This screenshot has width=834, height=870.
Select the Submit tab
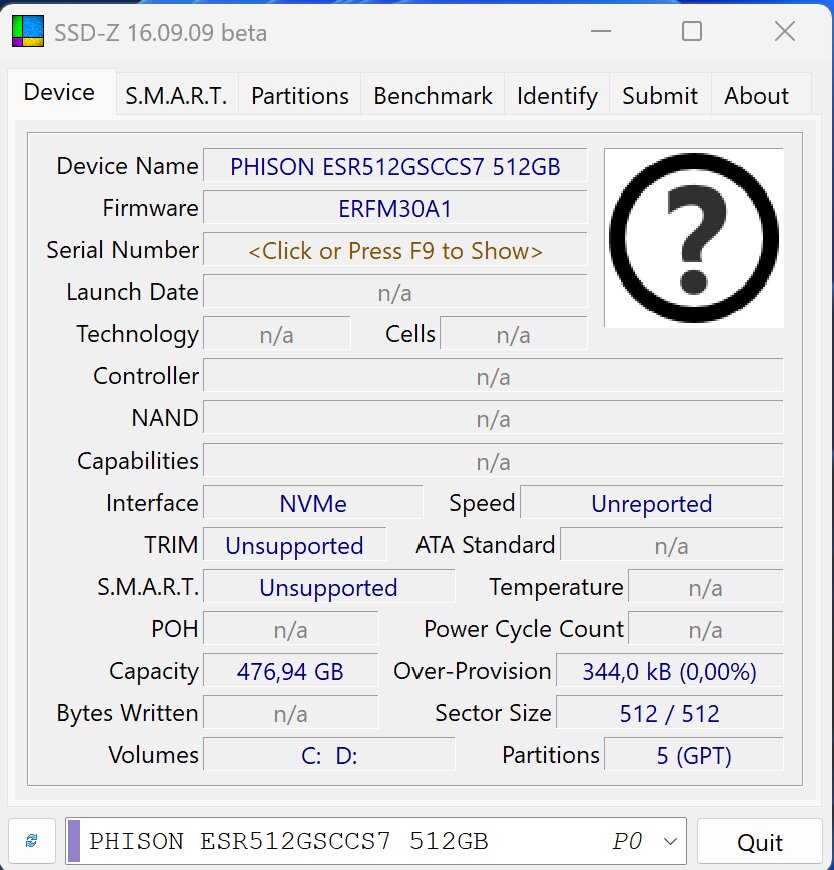[659, 96]
